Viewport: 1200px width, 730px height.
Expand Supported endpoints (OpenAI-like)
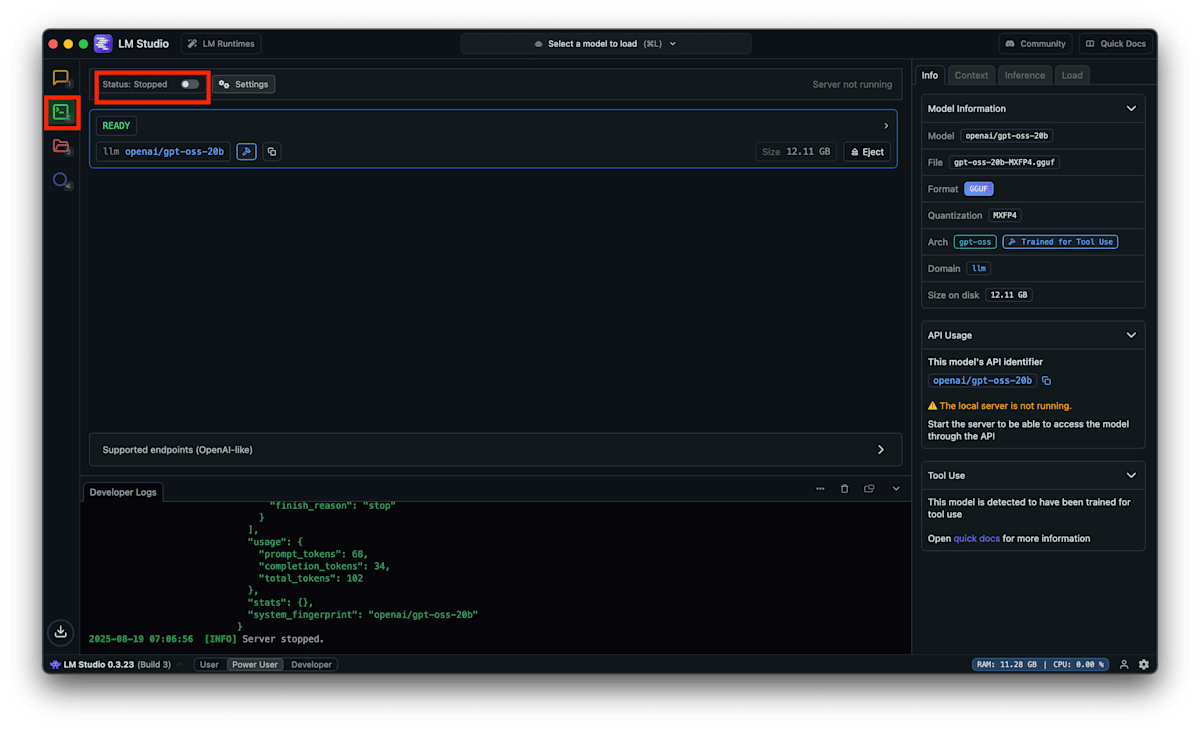coord(495,450)
